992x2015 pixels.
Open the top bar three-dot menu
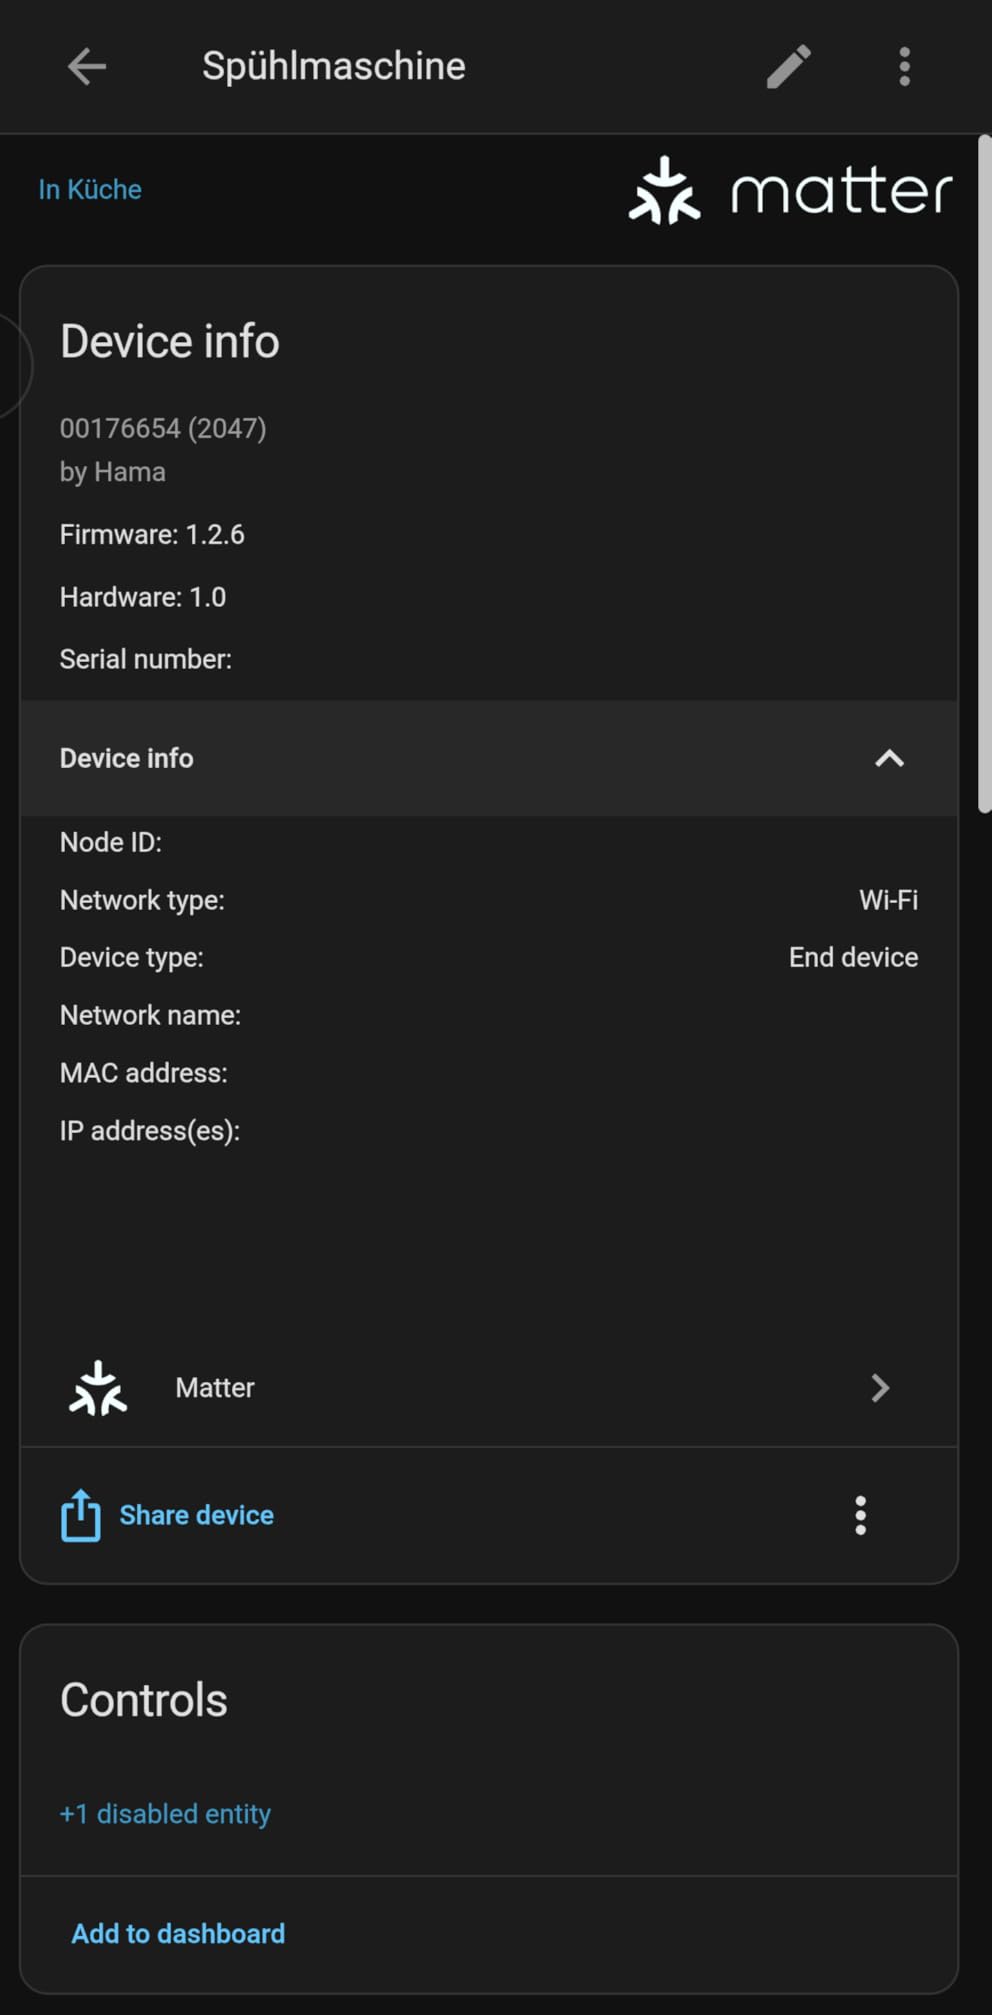pyautogui.click(x=904, y=67)
